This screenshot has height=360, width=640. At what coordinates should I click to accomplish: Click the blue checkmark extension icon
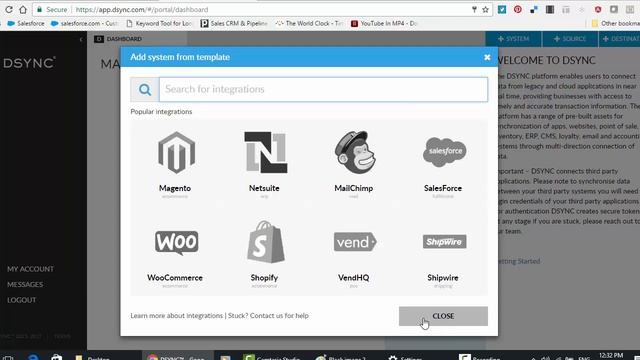(x=502, y=9)
